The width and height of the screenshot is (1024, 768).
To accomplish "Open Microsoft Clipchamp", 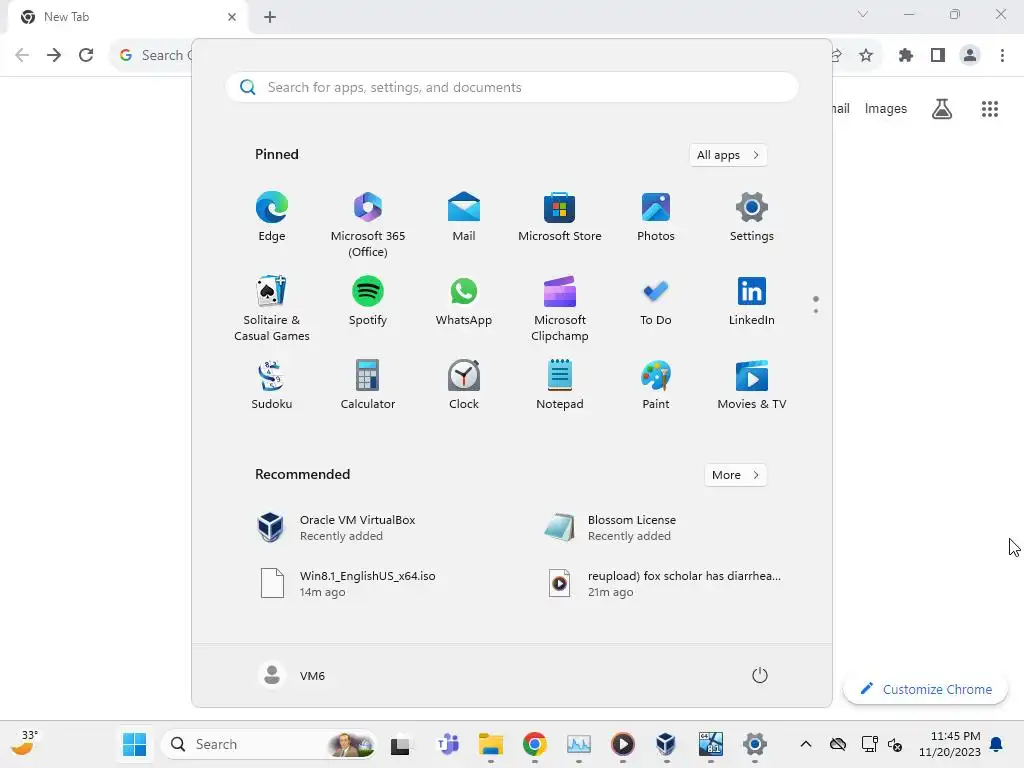I will pyautogui.click(x=560, y=308).
